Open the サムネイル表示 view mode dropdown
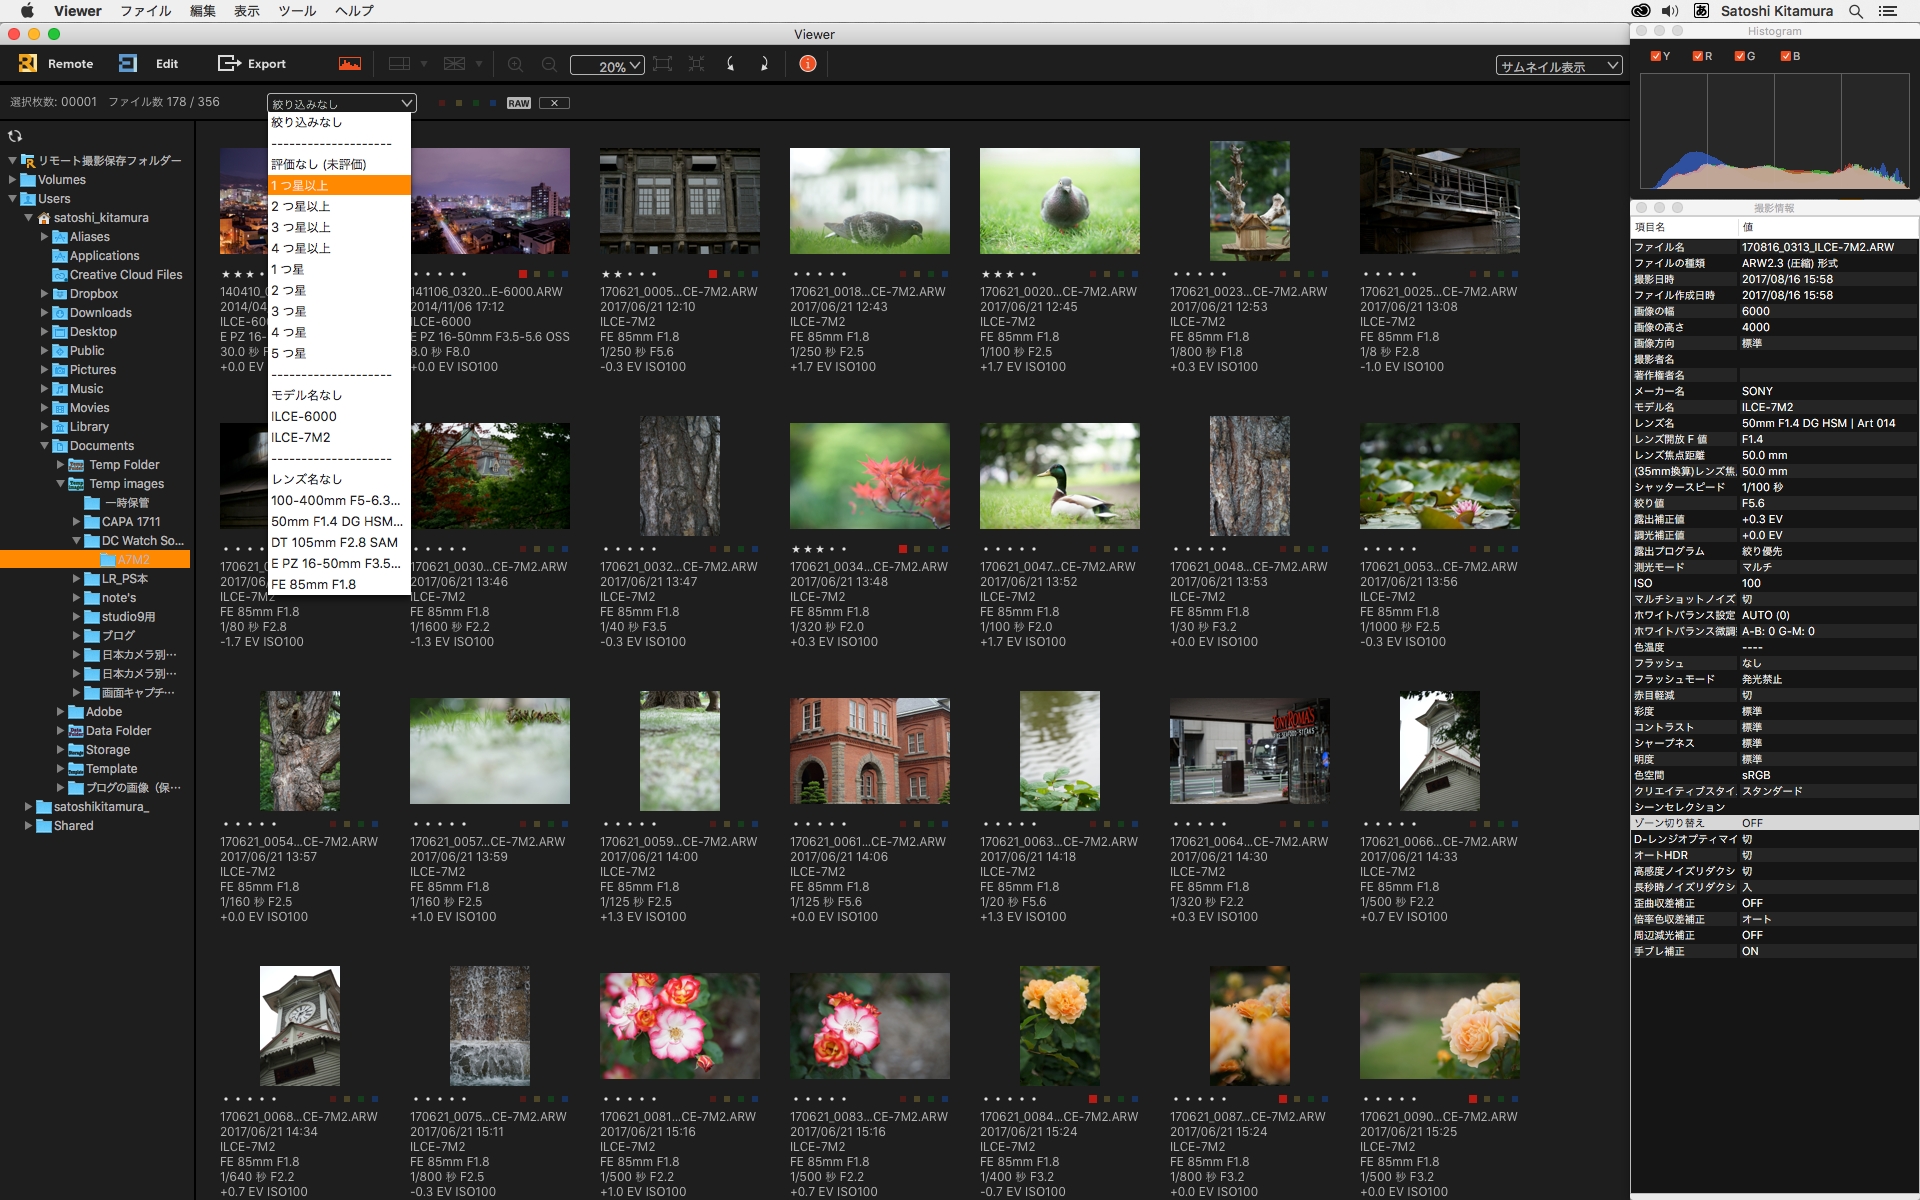Screen dimensions: 1920x1200 click(x=1558, y=66)
